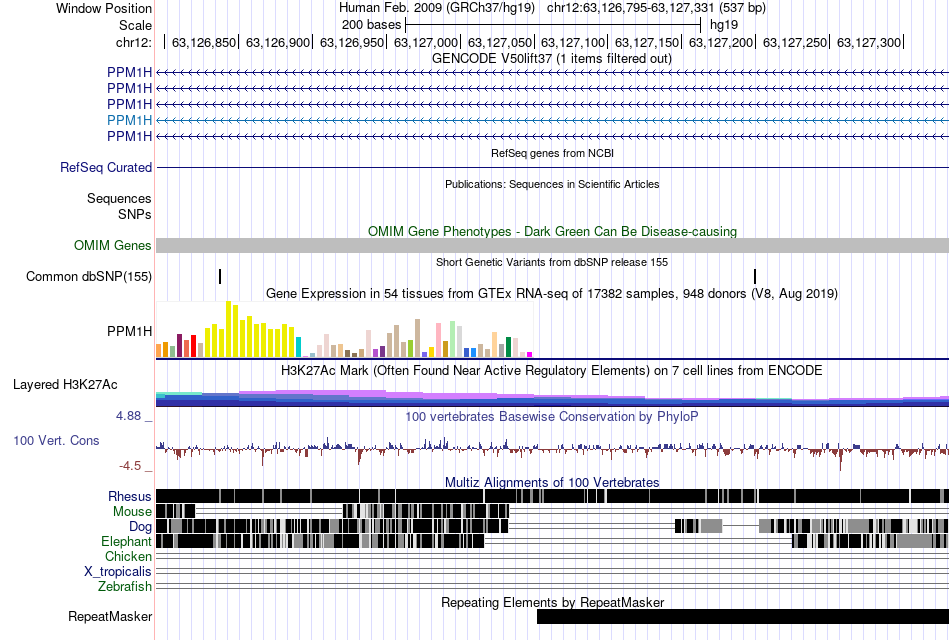Screen dimensions: 950x640
Task: Click the Window Position label
Action: point(104,8)
